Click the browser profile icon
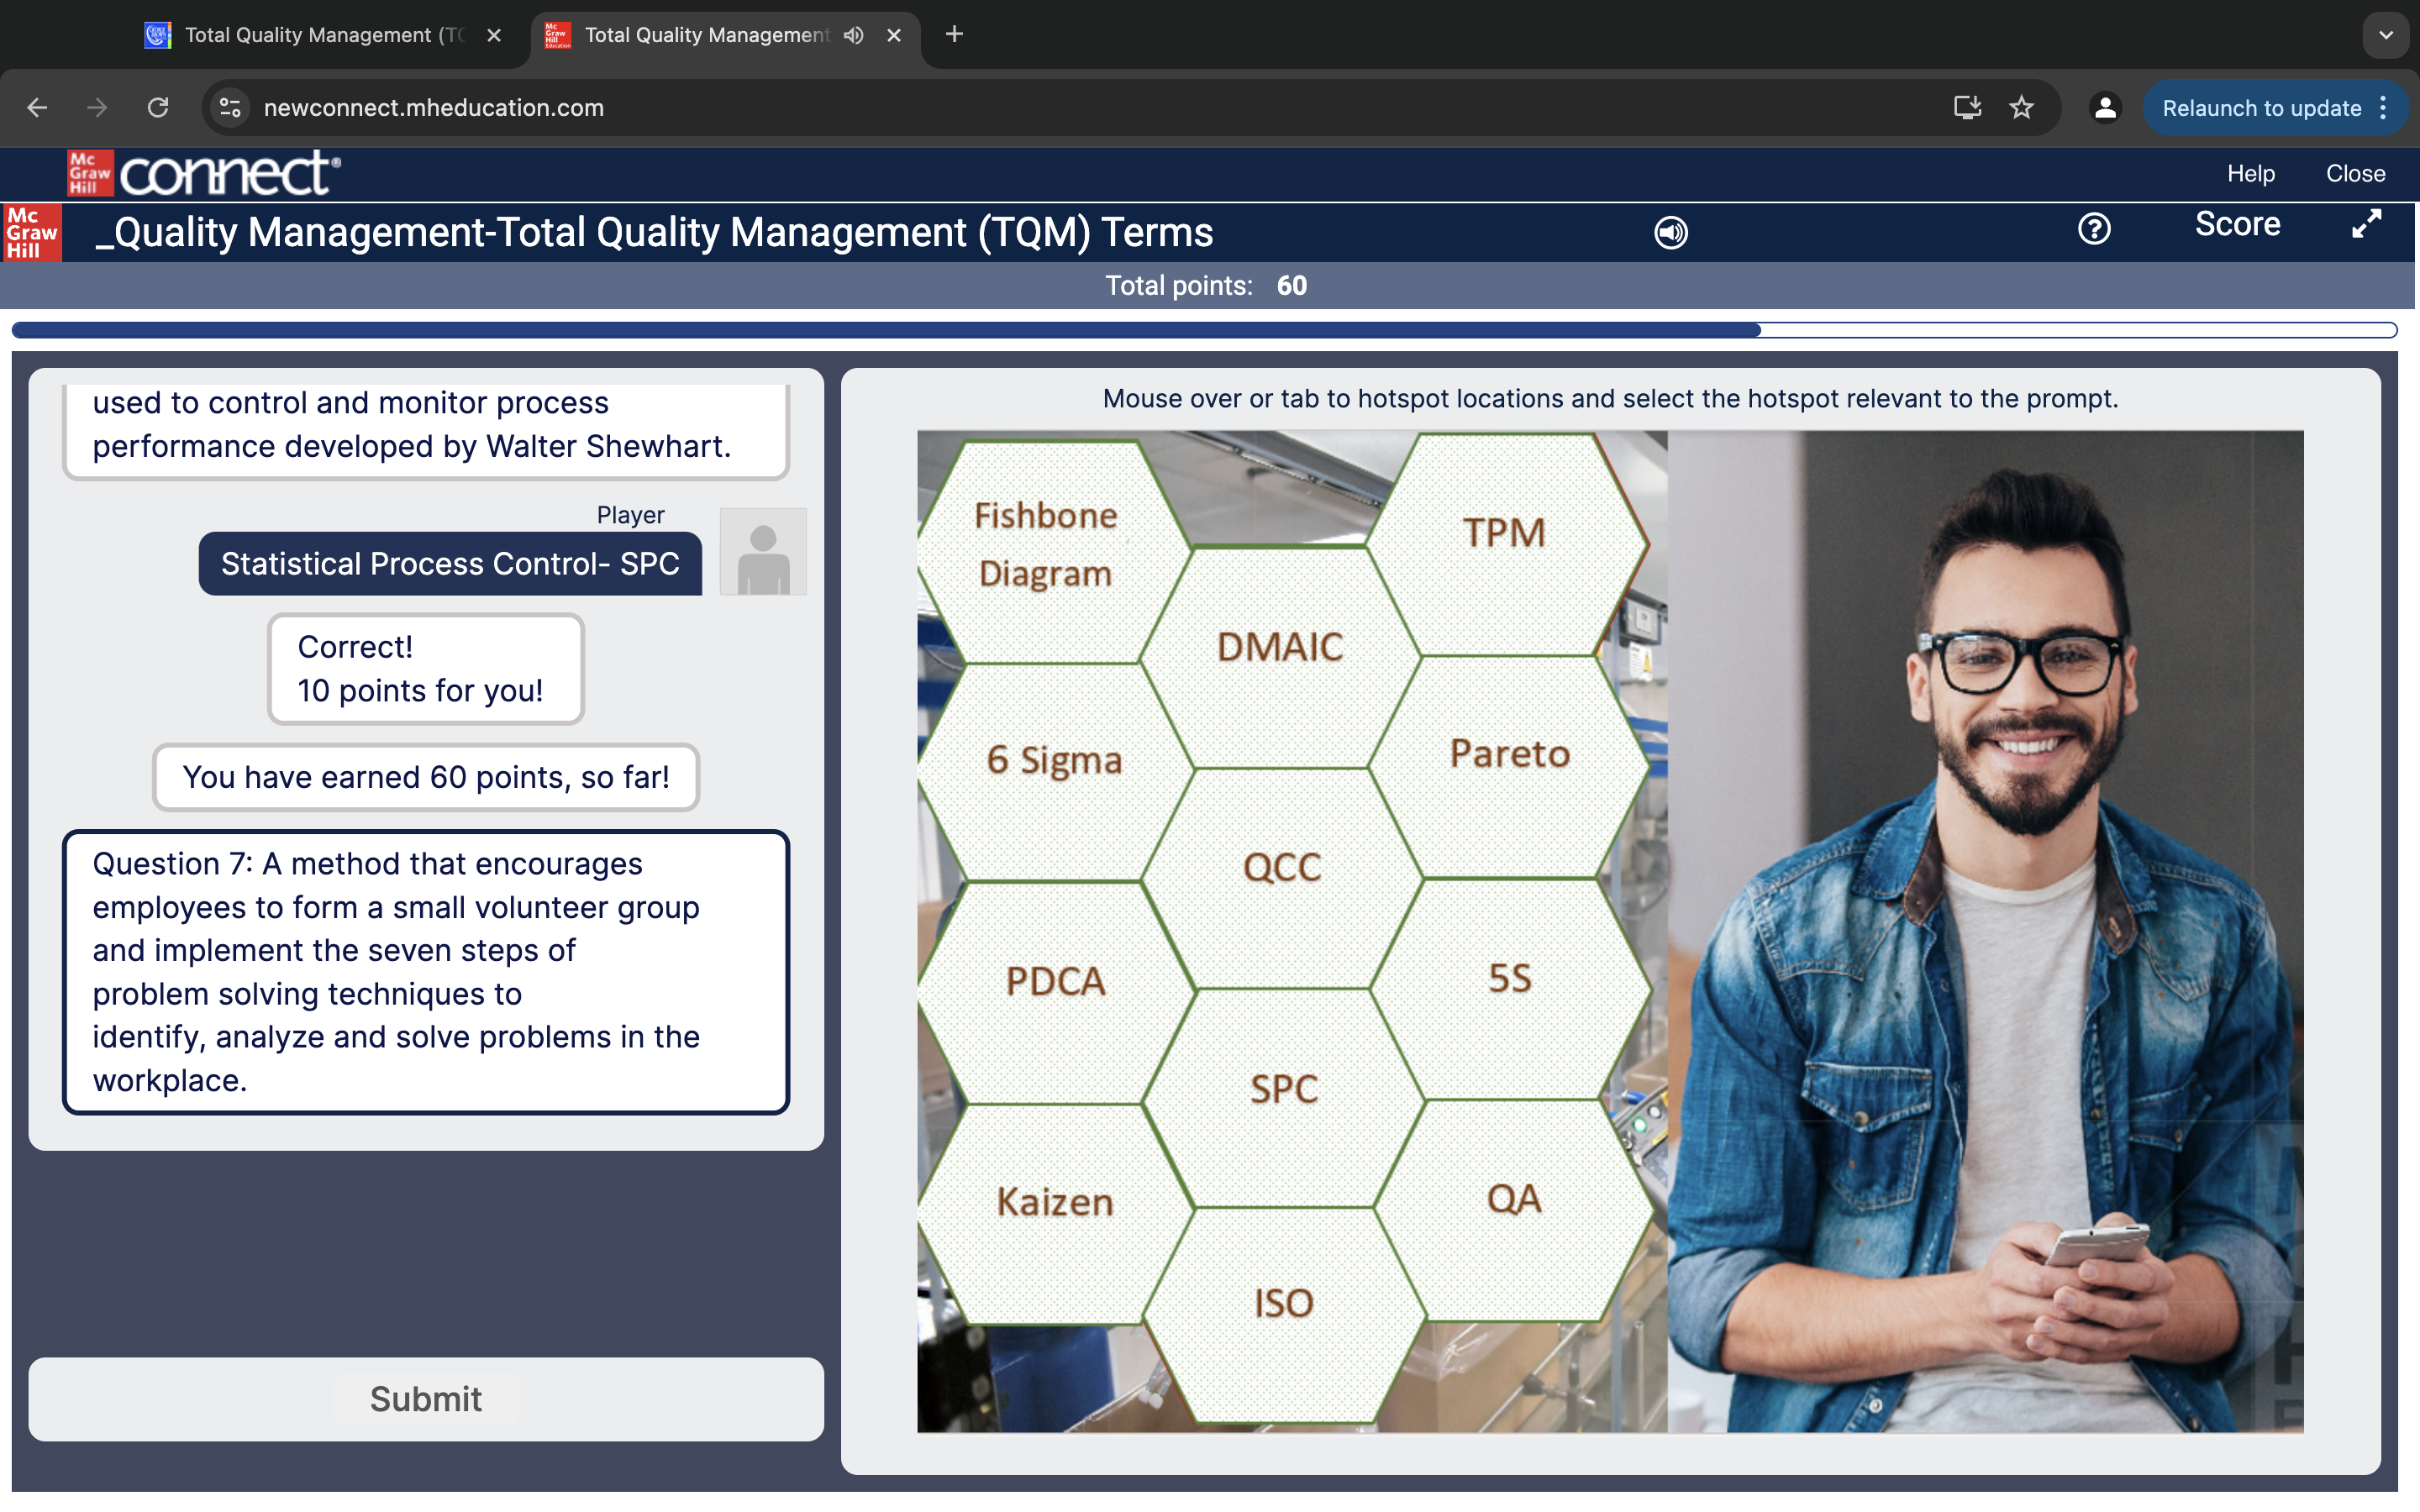 coord(2105,107)
